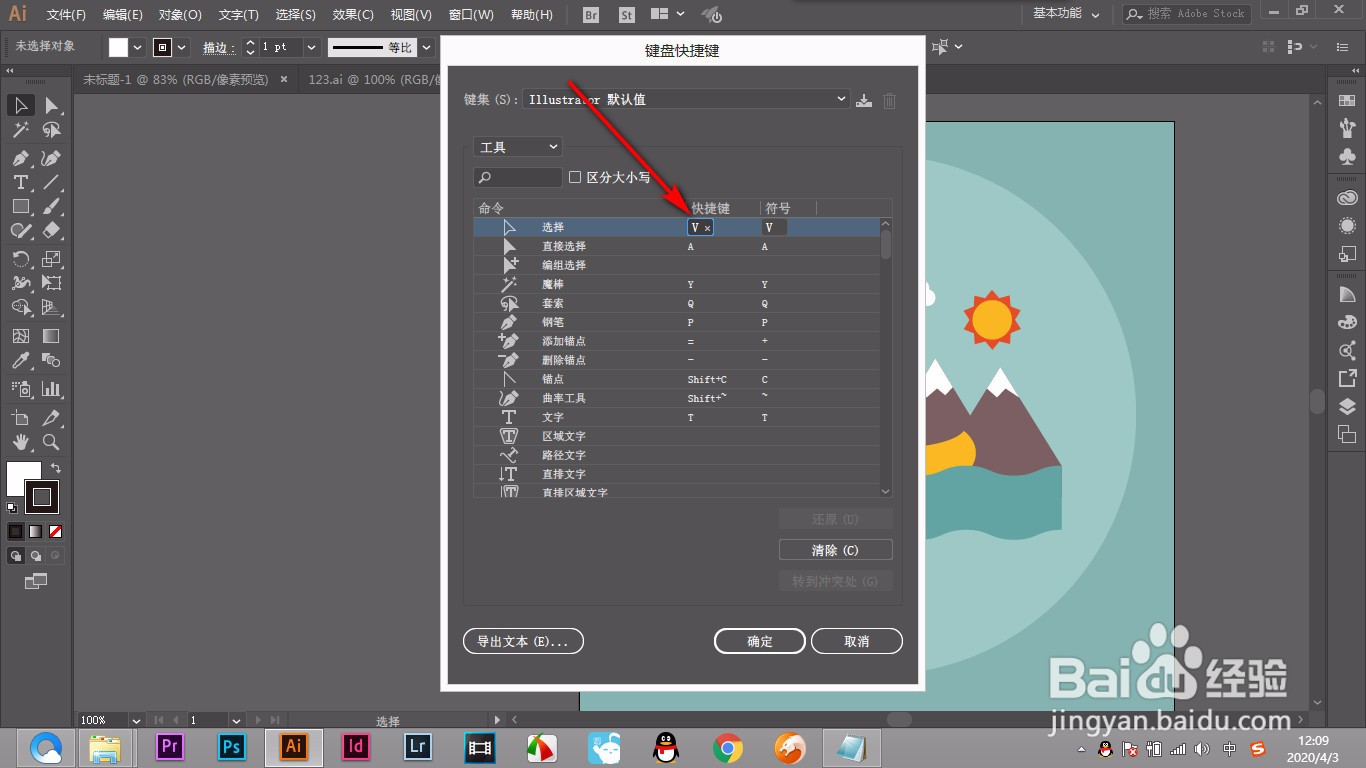Select the Hand tool
Screen dimensions: 1366x768
point(21,442)
